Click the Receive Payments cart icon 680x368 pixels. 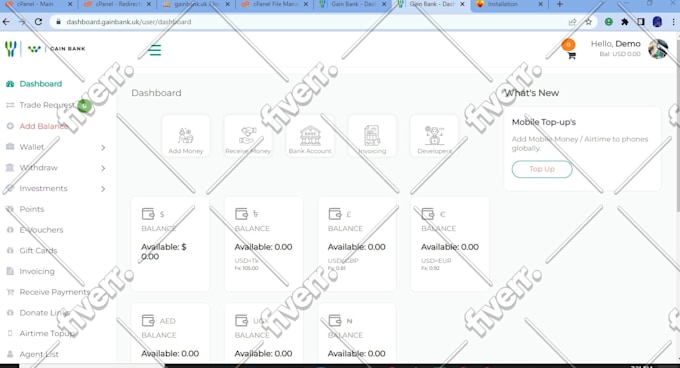[x=10, y=292]
